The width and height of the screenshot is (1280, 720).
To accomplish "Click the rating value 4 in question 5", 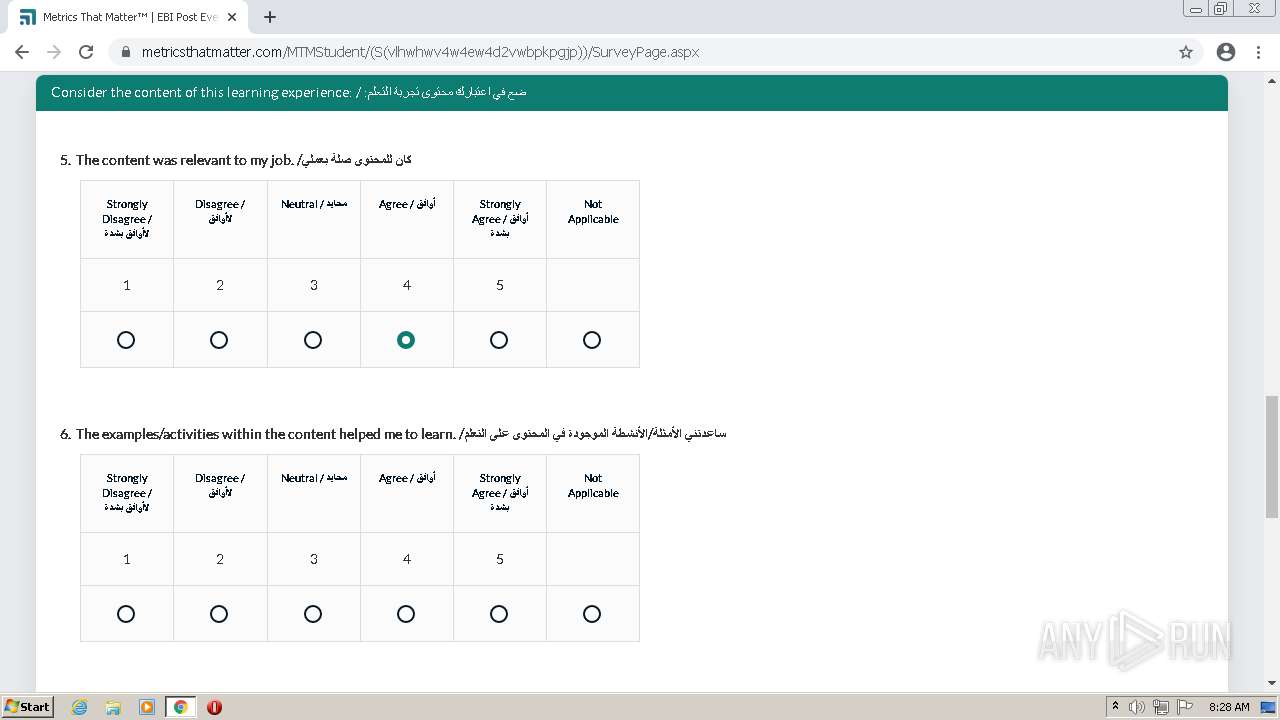I will 407,285.
